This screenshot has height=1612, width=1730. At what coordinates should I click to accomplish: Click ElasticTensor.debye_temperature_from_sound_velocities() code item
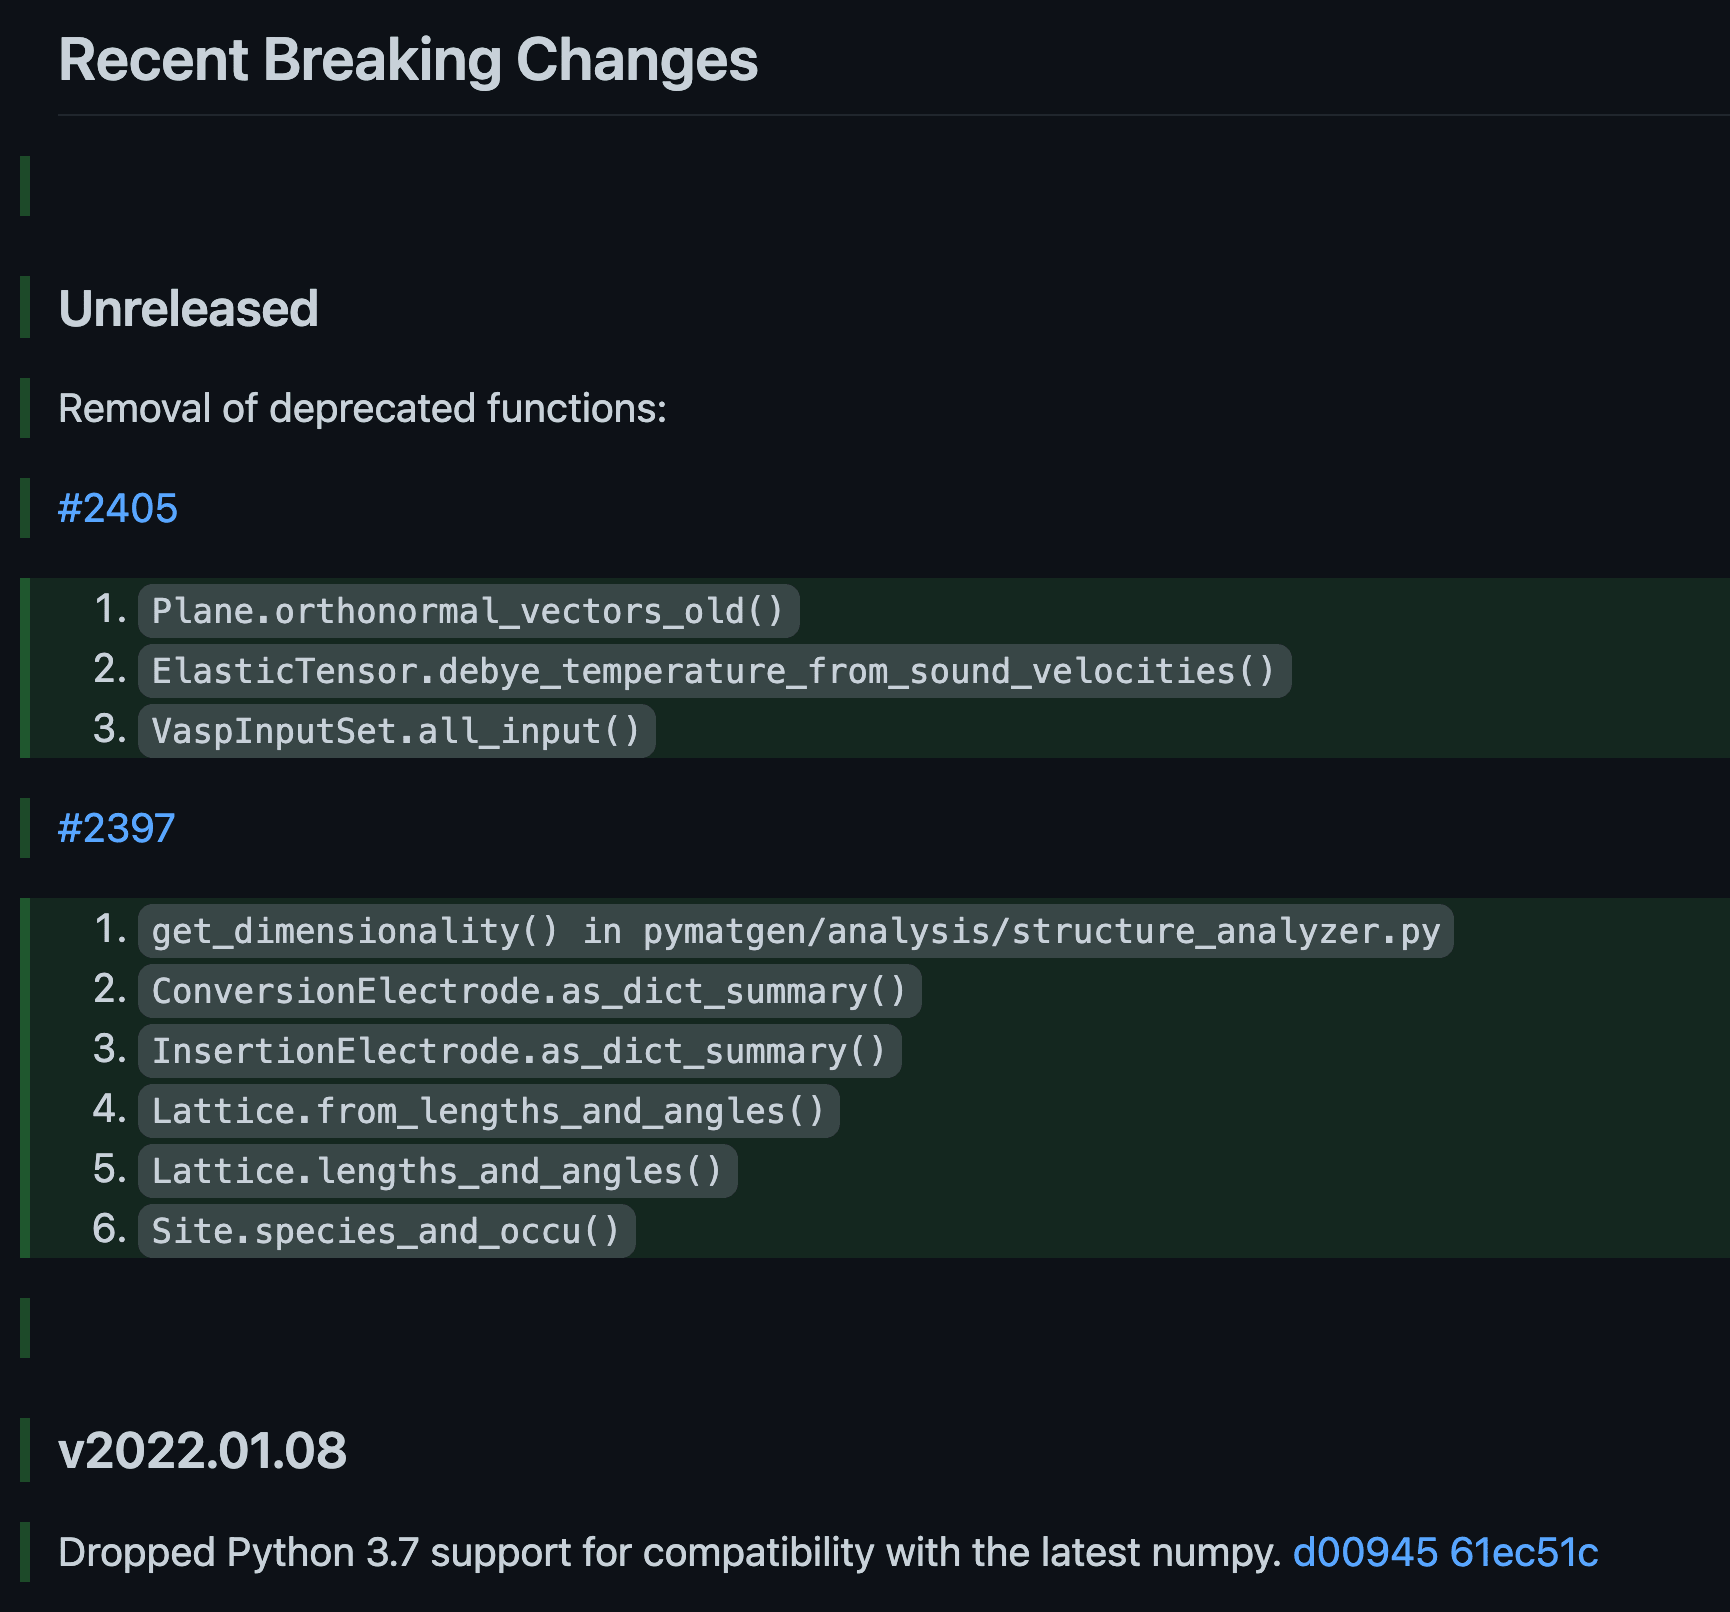[714, 671]
